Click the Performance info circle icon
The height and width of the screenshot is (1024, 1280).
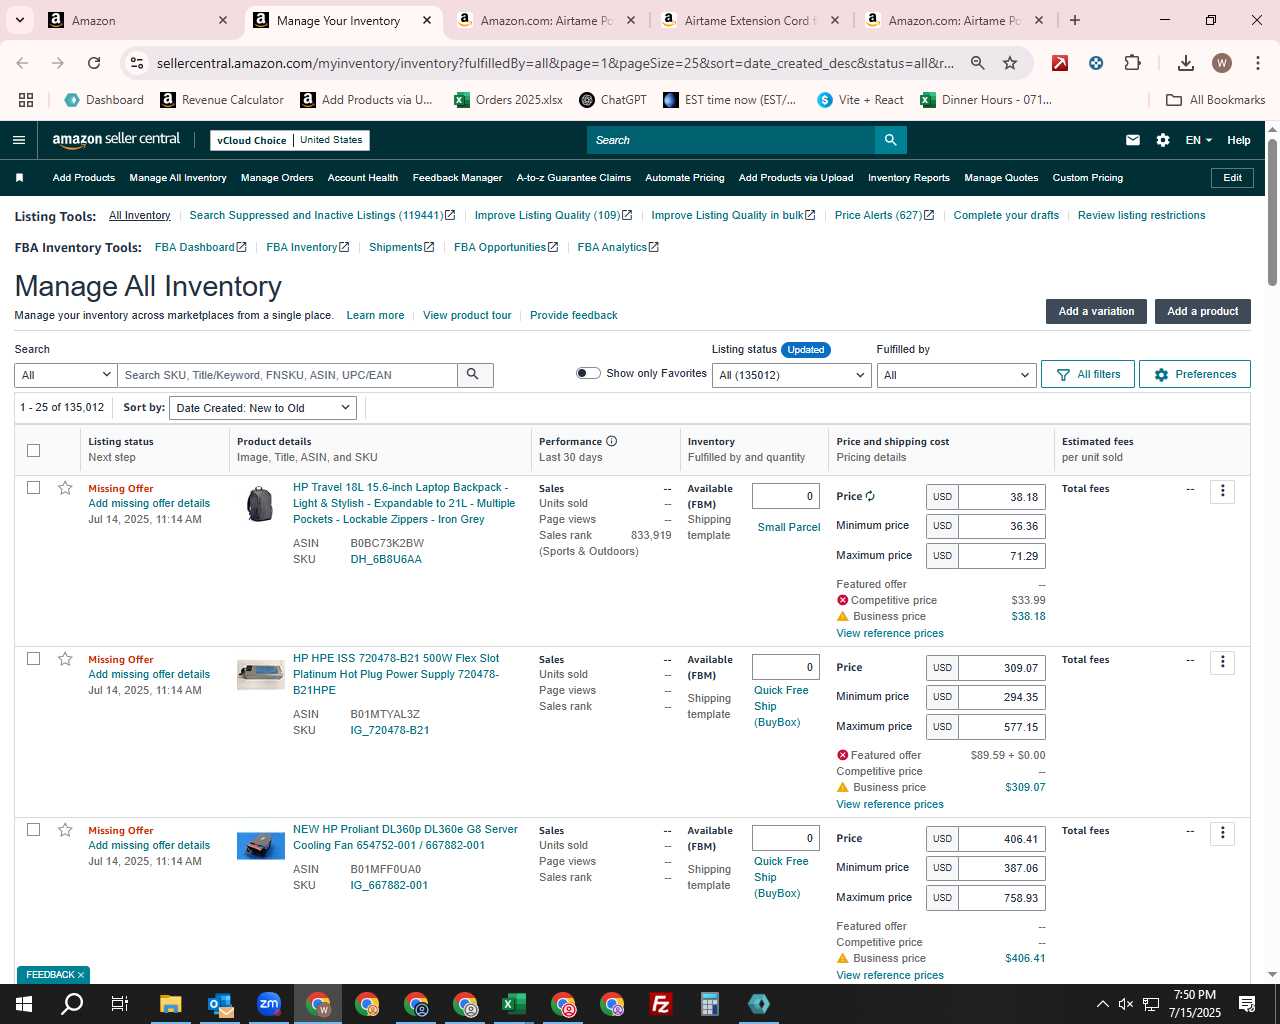611,441
